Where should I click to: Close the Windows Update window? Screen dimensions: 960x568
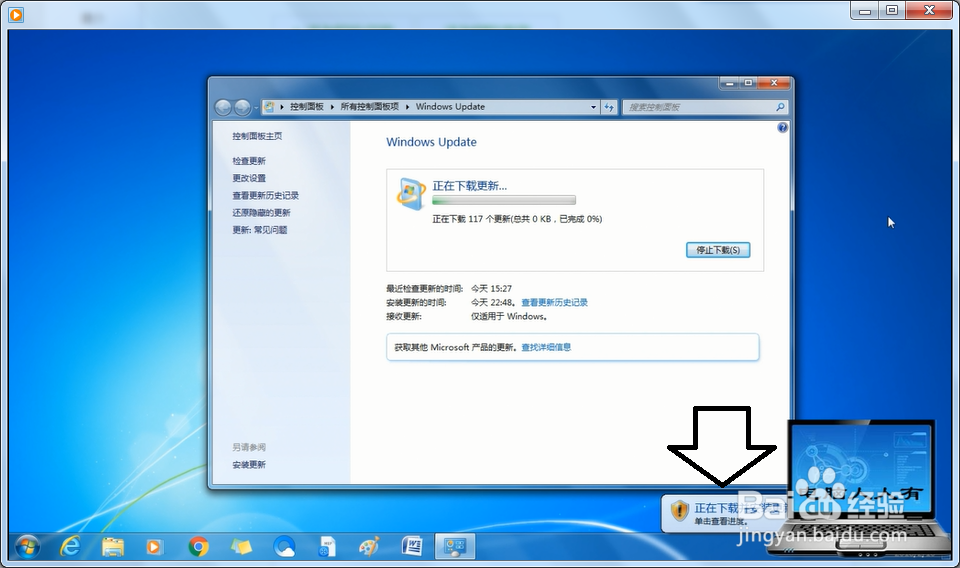(774, 83)
